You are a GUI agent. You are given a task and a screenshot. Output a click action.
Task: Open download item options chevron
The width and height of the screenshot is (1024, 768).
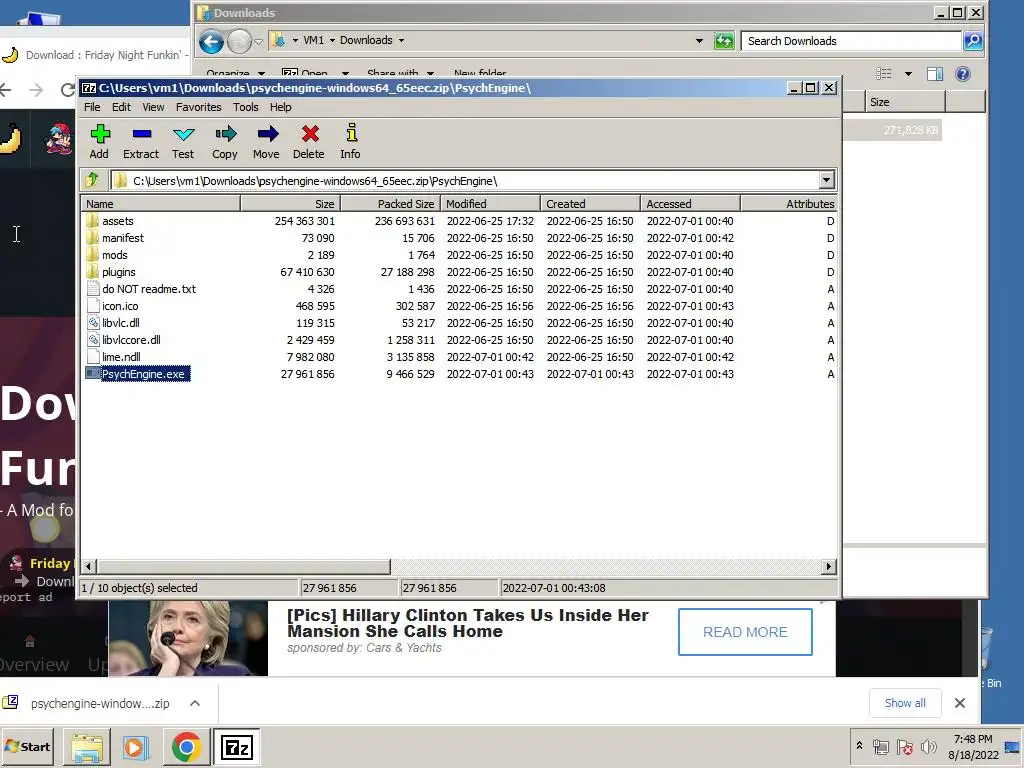(x=195, y=703)
